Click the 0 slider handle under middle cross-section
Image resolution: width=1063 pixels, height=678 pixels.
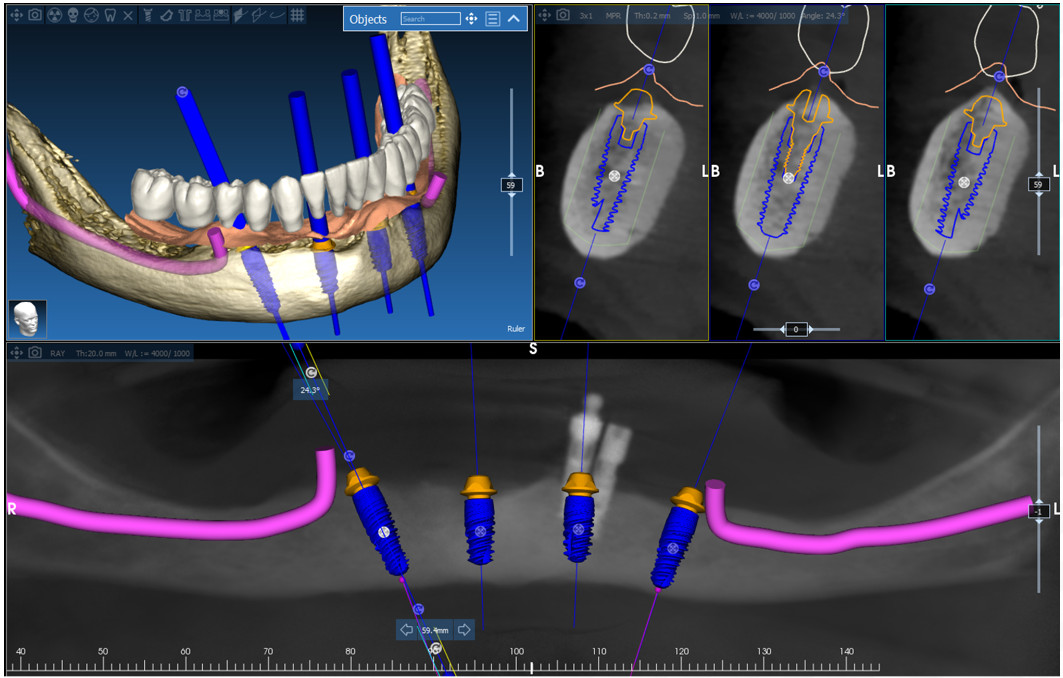(x=796, y=330)
